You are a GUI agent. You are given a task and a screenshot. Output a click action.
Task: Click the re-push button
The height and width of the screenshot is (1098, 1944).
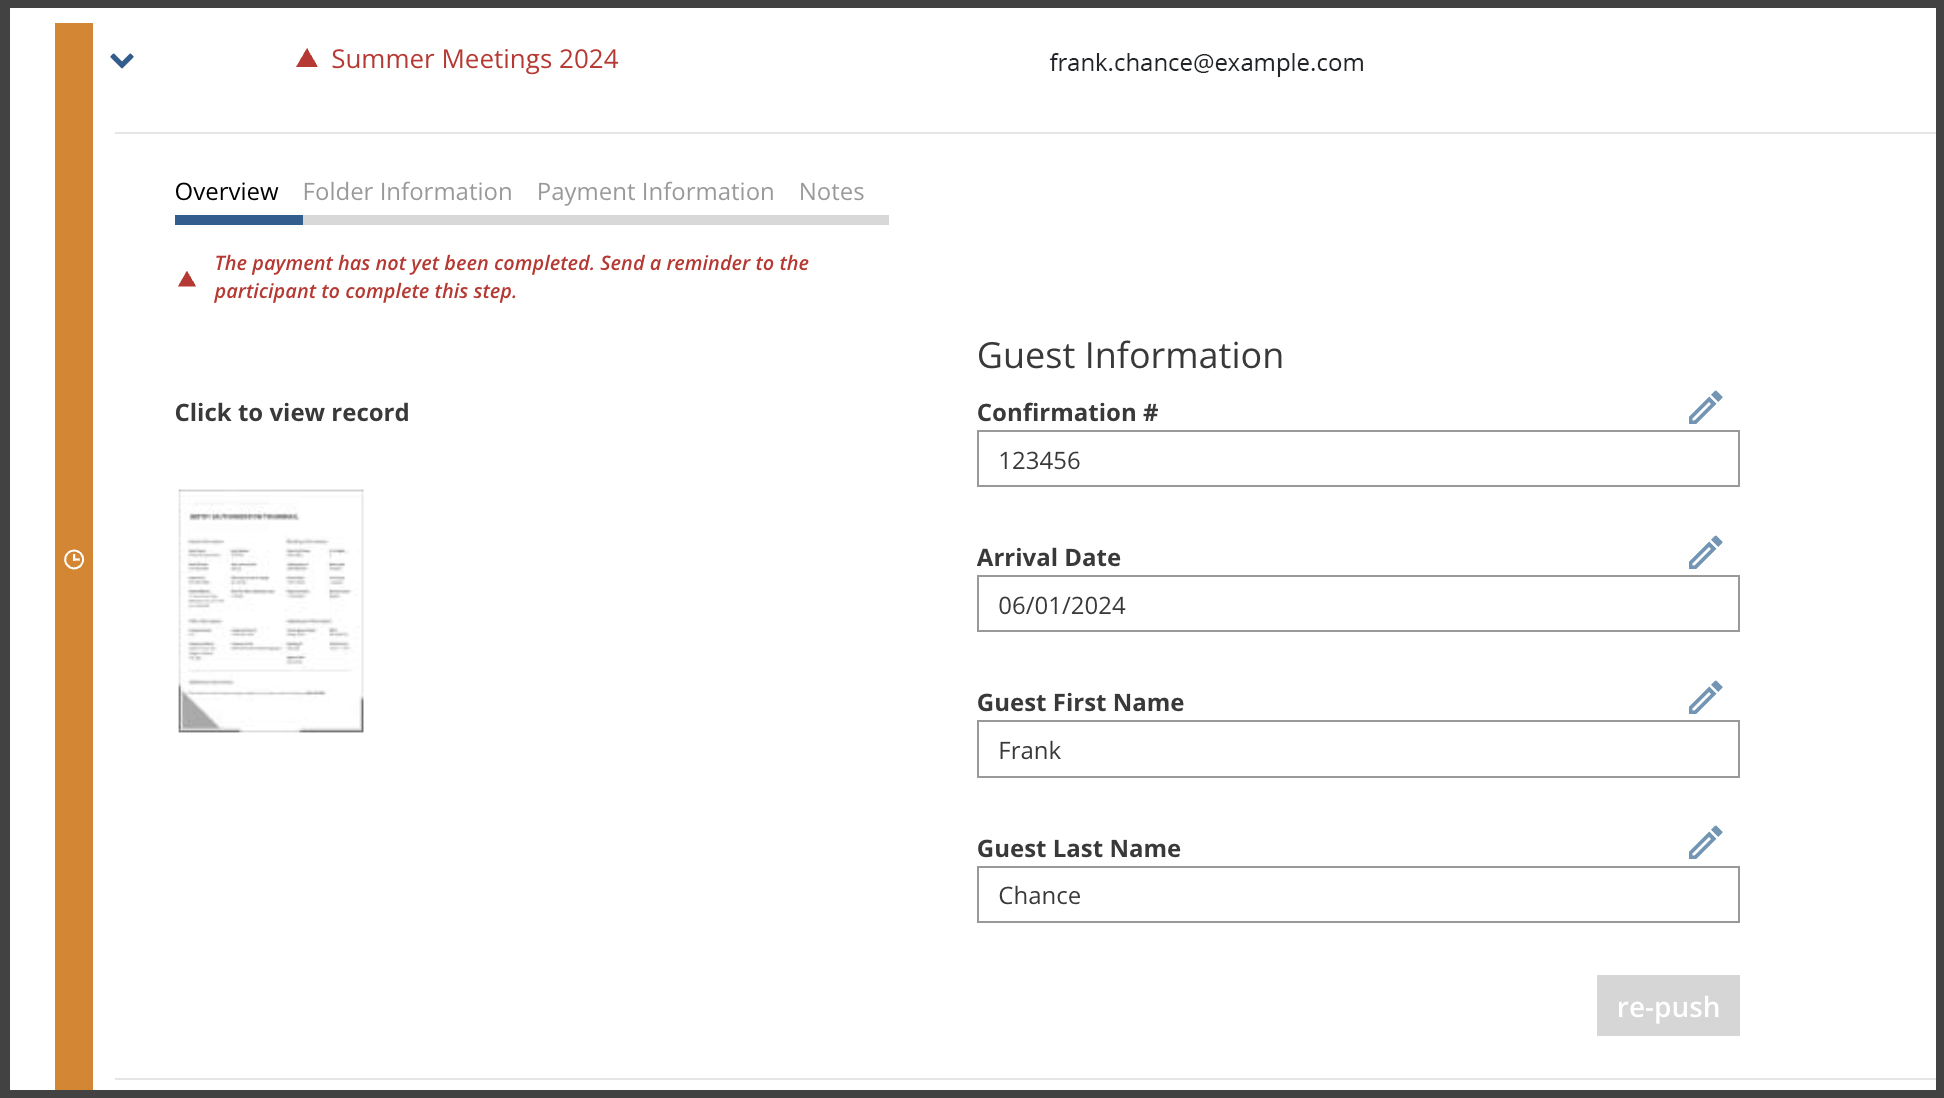tap(1668, 1005)
